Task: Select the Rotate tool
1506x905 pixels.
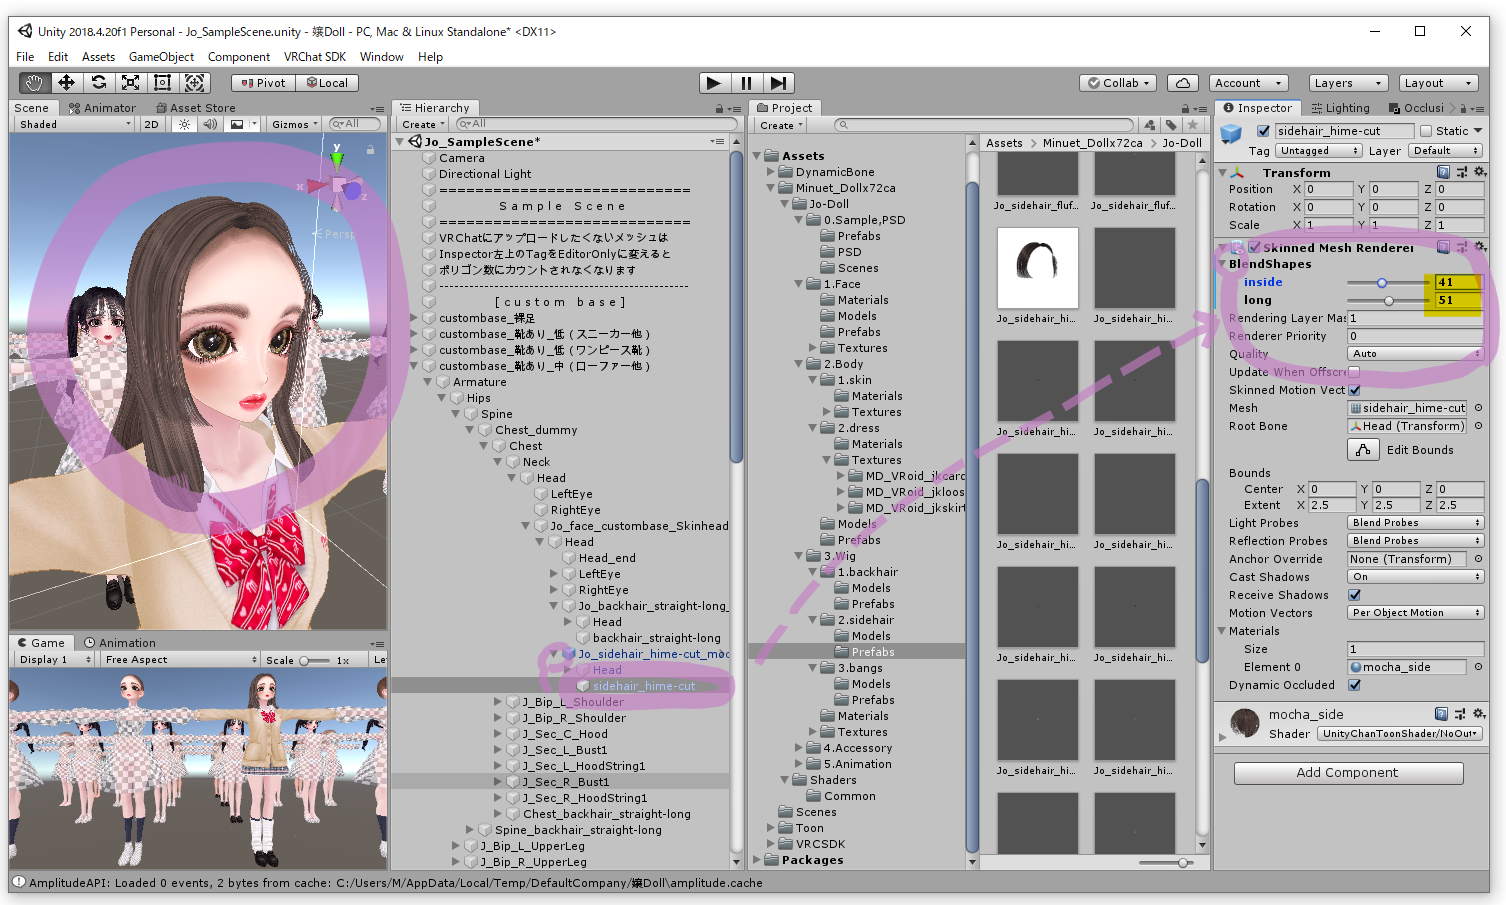Action: [x=98, y=83]
